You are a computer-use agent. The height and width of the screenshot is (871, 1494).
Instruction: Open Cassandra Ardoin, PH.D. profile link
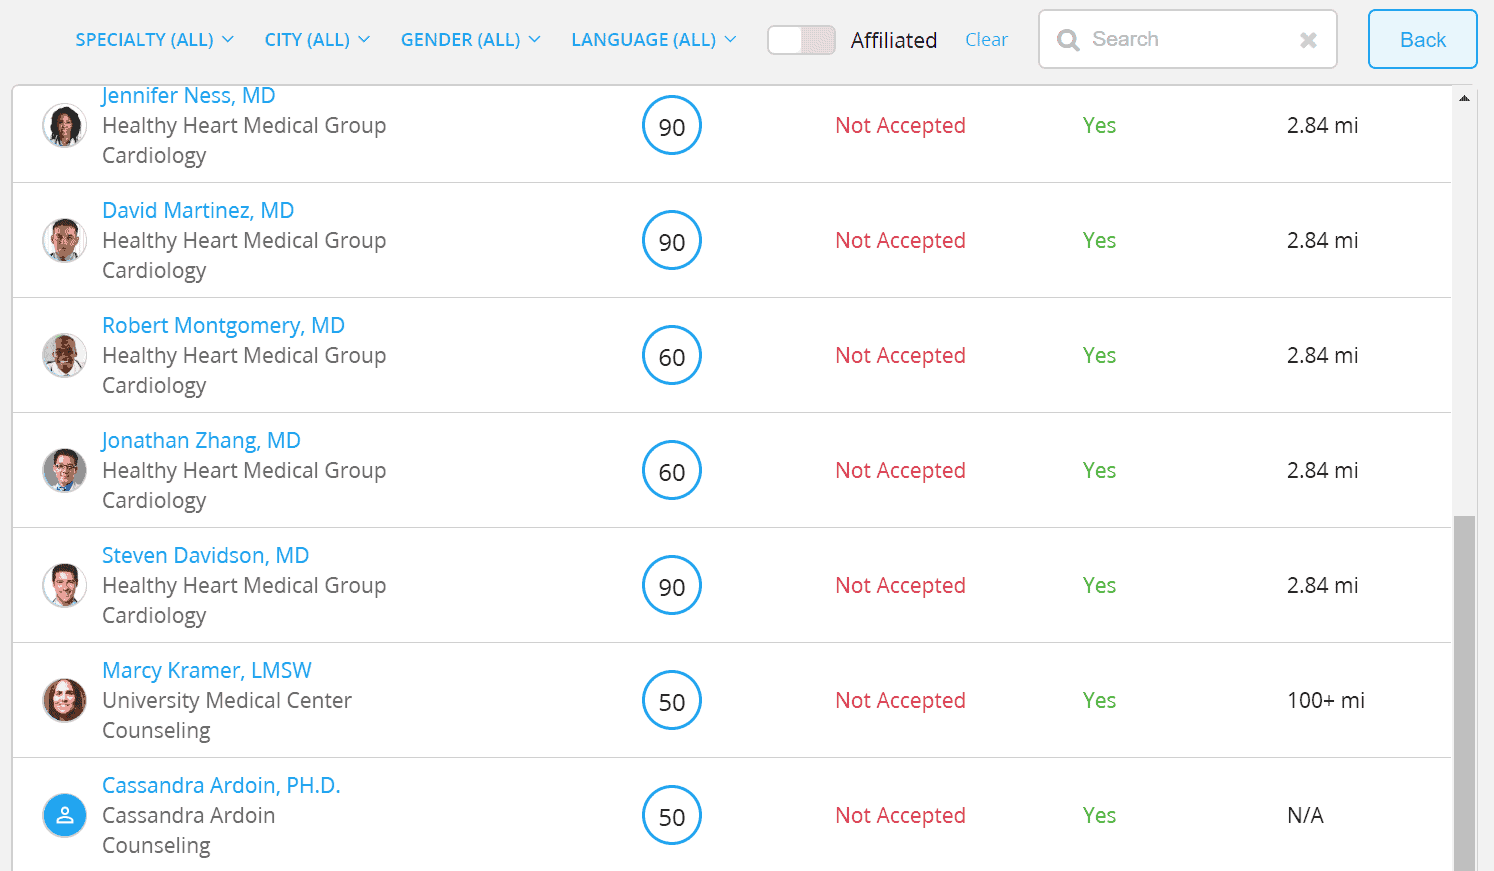[x=221, y=786]
